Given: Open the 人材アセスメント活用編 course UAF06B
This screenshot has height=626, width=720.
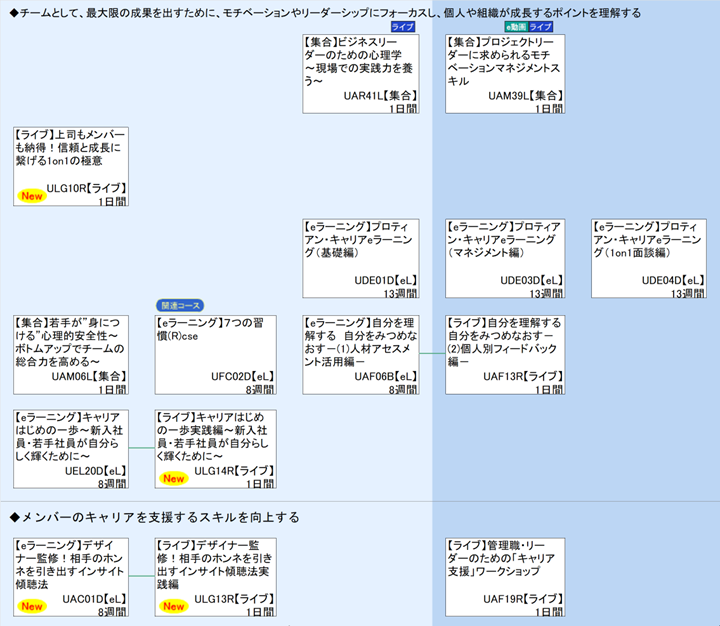Looking at the screenshot, I should tap(361, 354).
